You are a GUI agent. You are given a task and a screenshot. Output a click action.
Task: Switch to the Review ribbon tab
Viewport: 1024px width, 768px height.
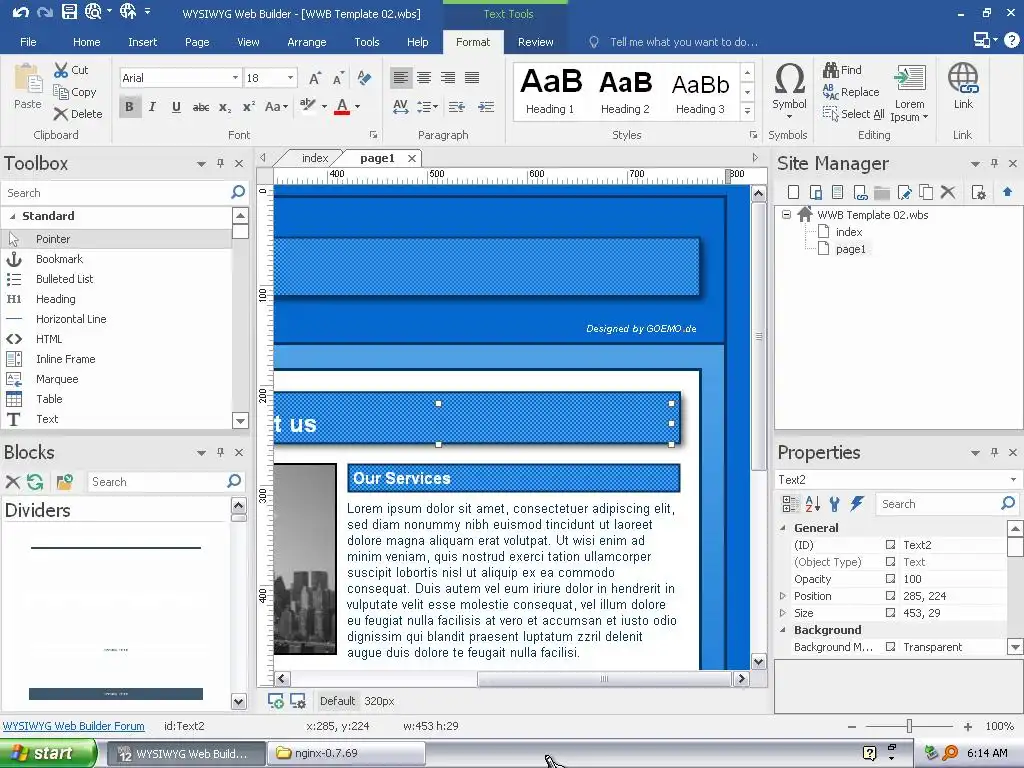pyautogui.click(x=536, y=42)
